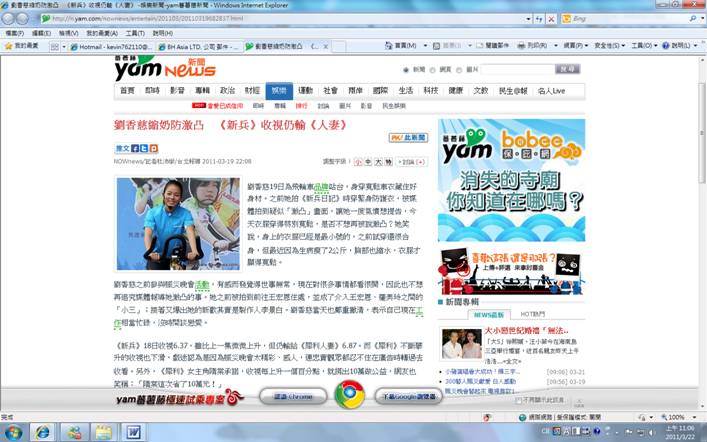
Task: Open the 安全性(S) Safety dropdown
Action: point(610,46)
